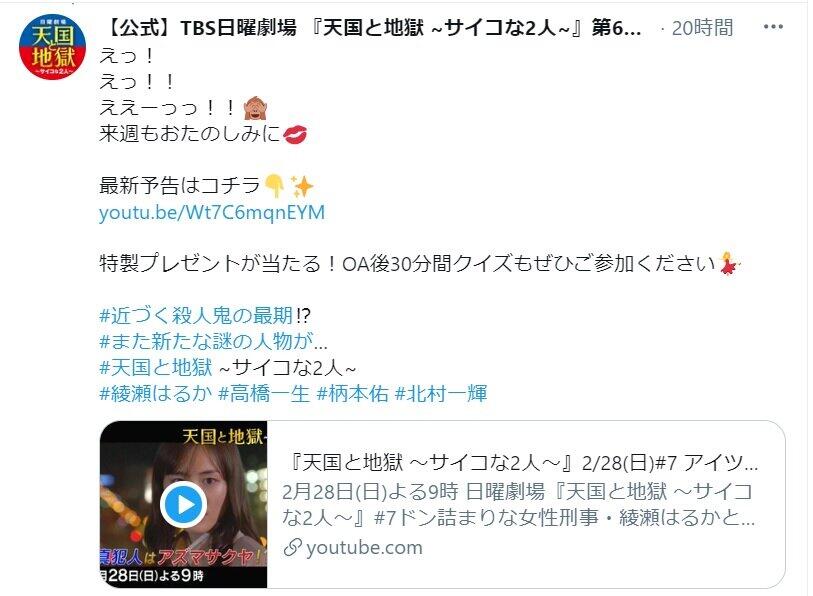Open the 20時間 tweet timestamp
This screenshot has height=596, width=813.
pos(702,28)
